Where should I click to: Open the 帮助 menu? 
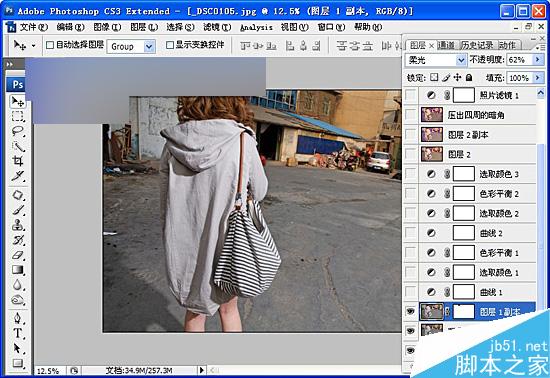[368, 27]
